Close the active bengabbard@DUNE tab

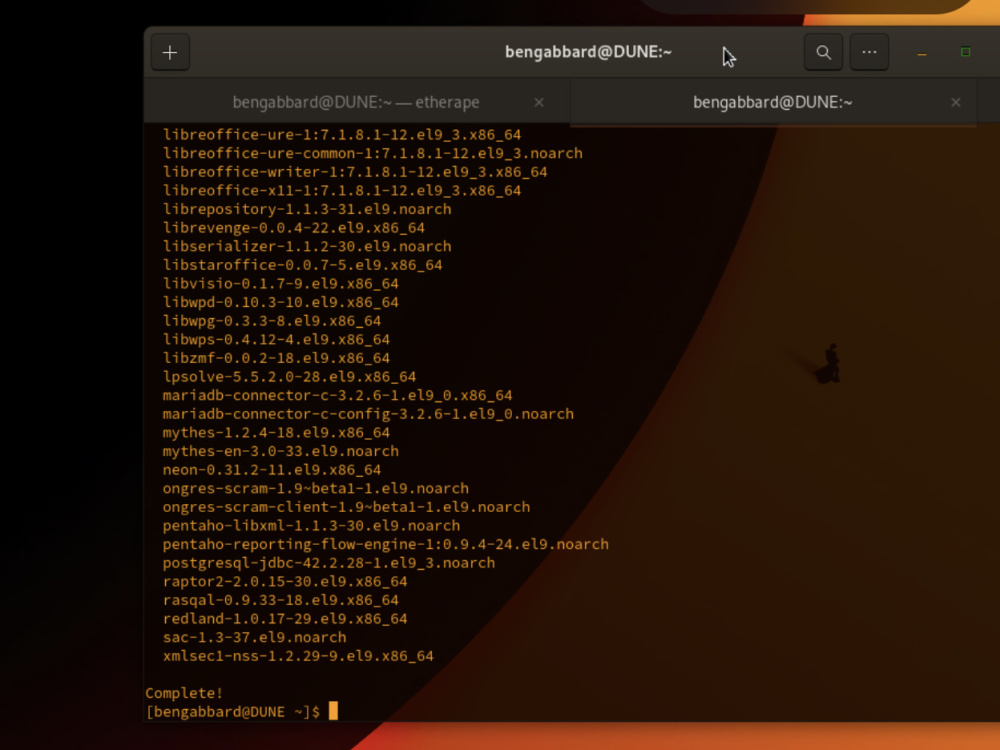coord(956,102)
